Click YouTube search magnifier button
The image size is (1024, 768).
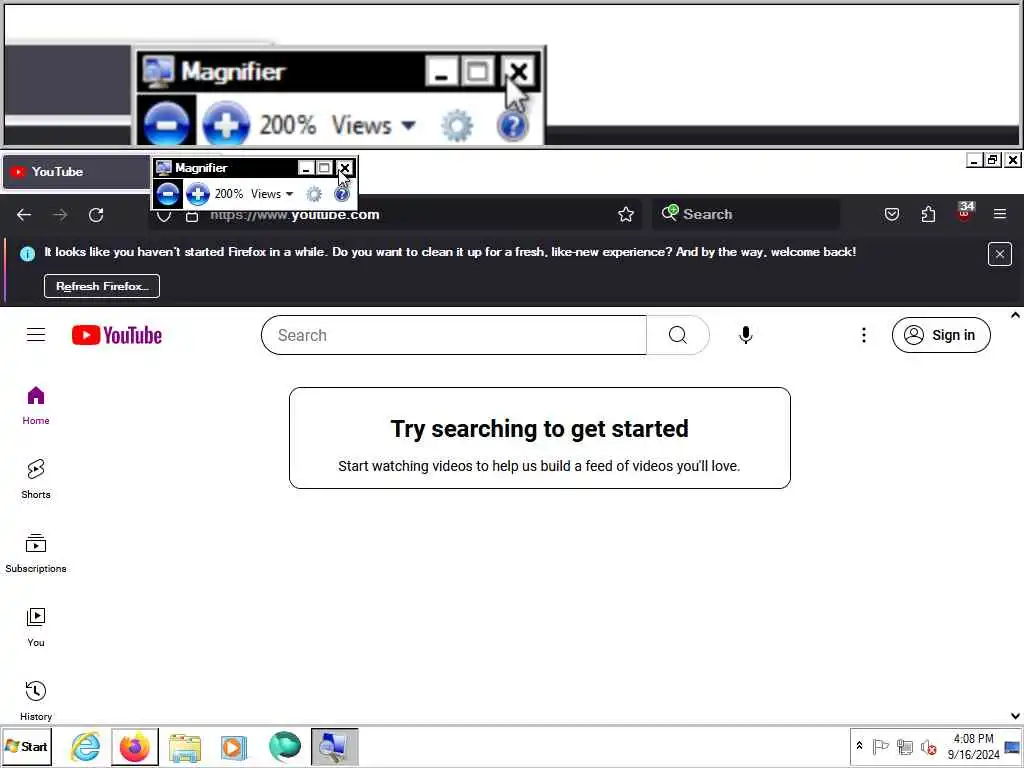(x=678, y=335)
